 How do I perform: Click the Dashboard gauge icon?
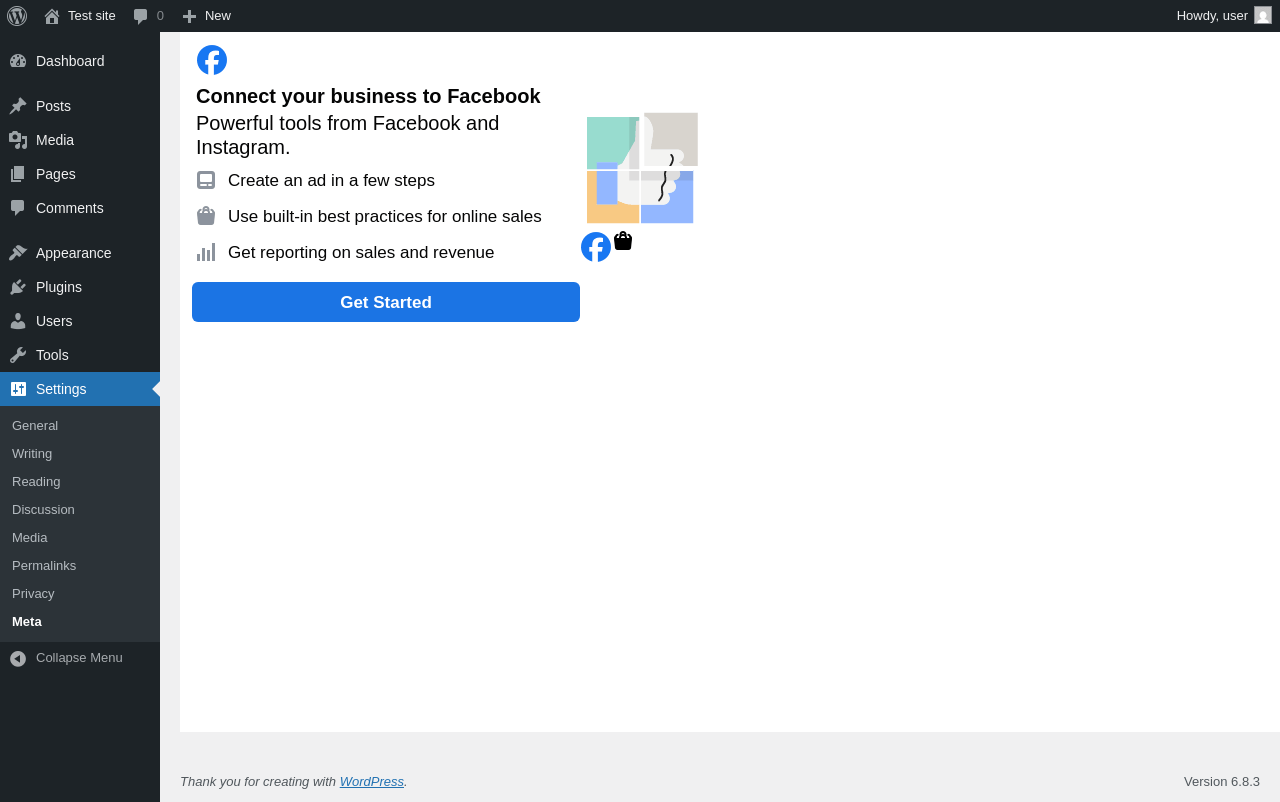pos(18,61)
